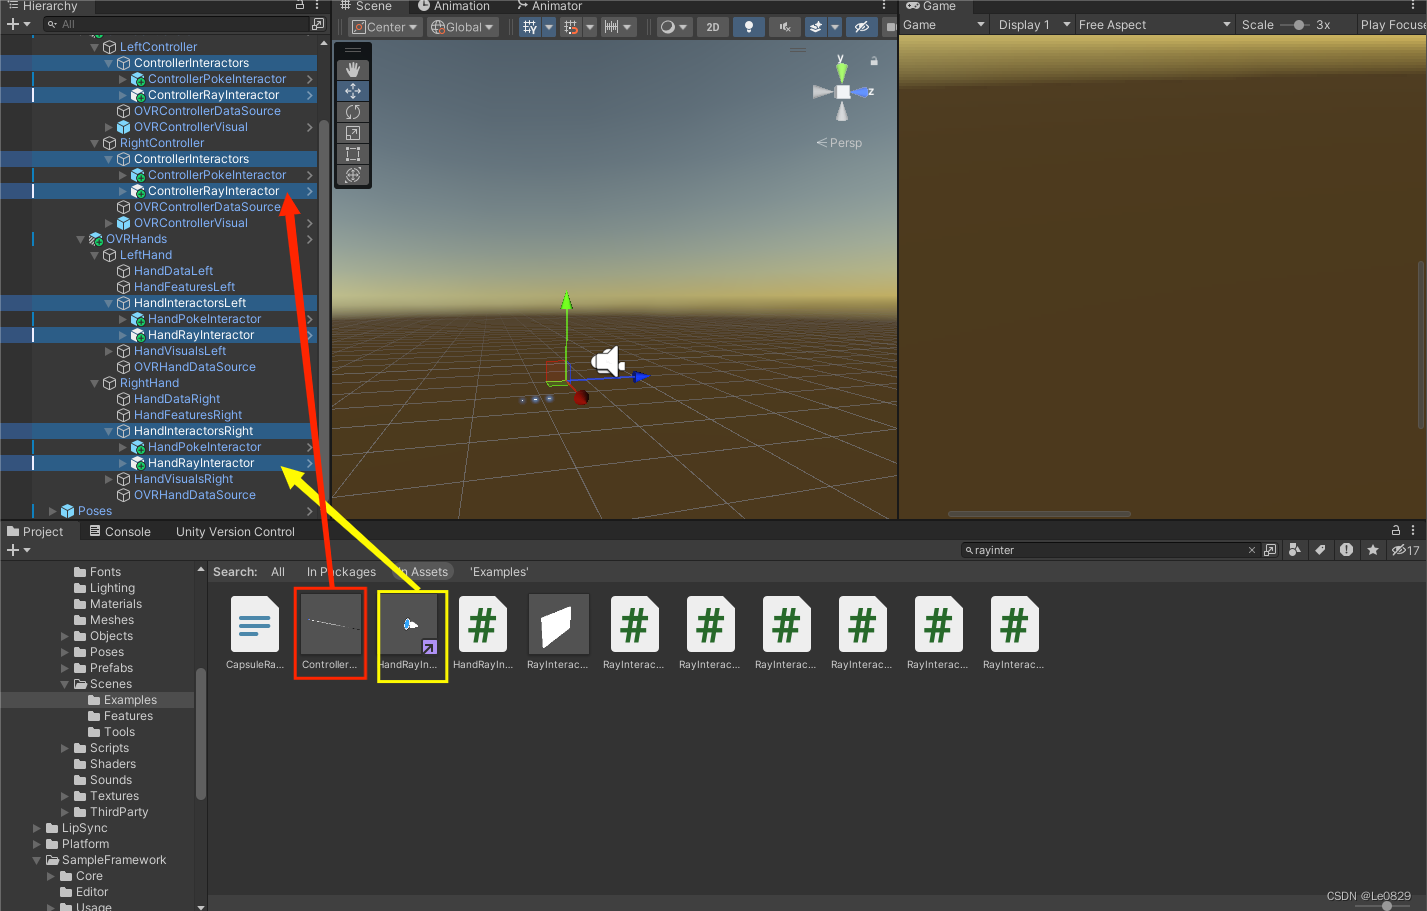This screenshot has height=911, width=1427.
Task: Select the HandRayInteractor prefab thumbnail
Action: pyautogui.click(x=412, y=625)
